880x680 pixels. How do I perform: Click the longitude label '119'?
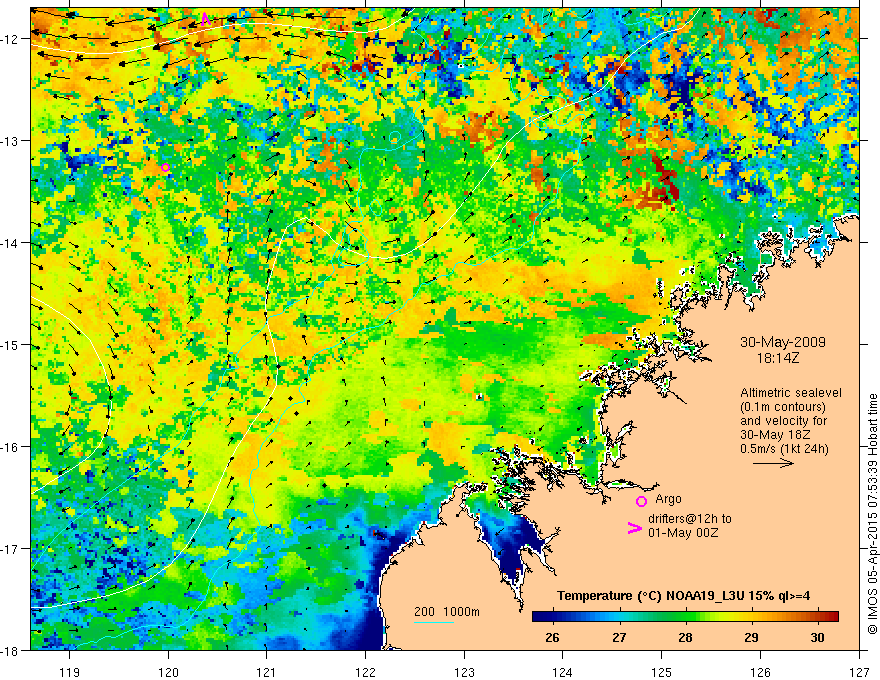pos(70,672)
